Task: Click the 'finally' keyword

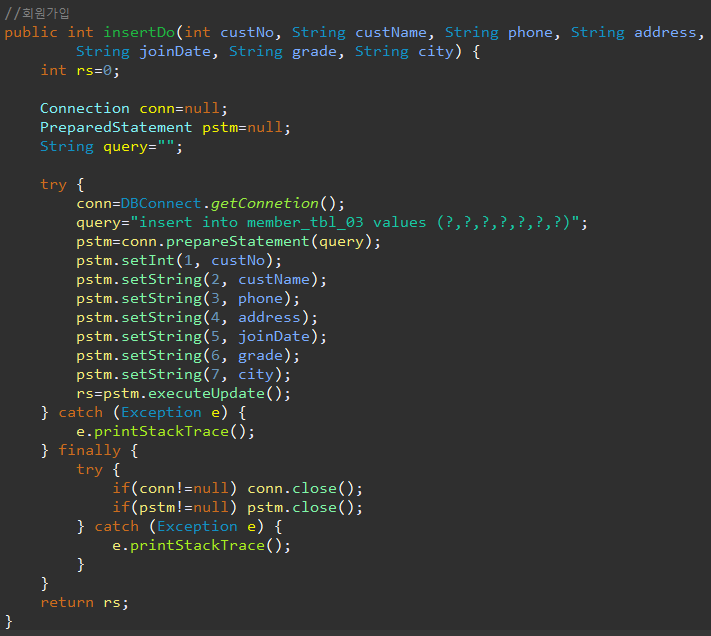Action: (89, 451)
